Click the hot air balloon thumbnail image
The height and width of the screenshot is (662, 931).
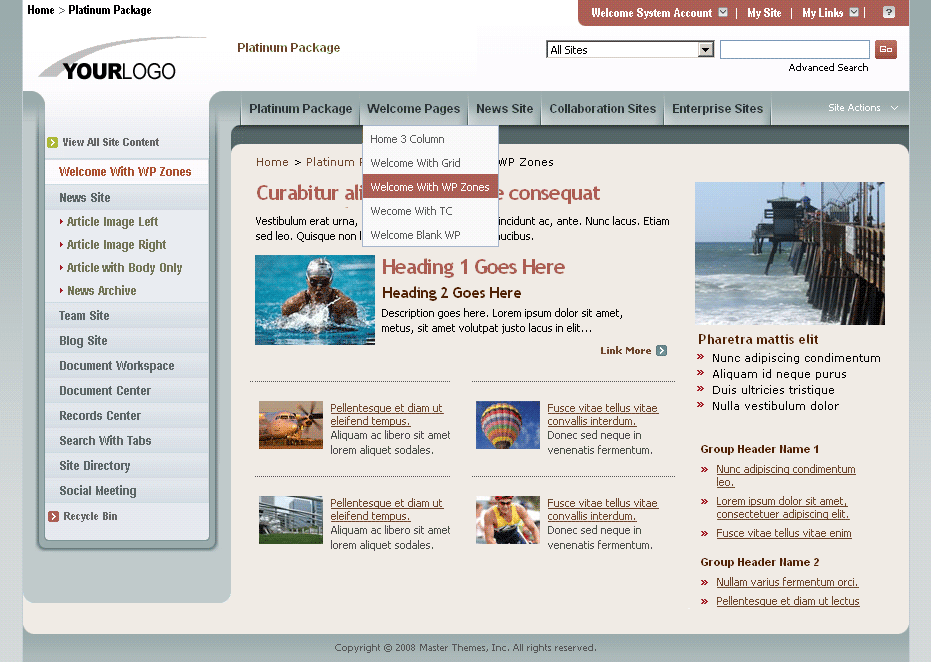507,425
